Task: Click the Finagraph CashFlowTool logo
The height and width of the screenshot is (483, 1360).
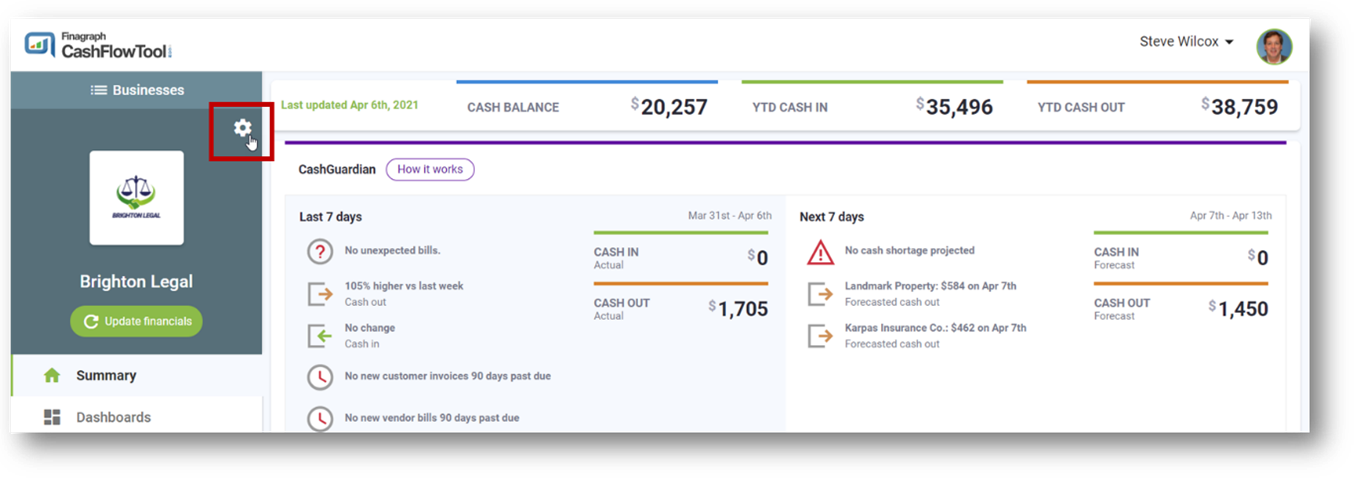Action: pyautogui.click(x=99, y=45)
